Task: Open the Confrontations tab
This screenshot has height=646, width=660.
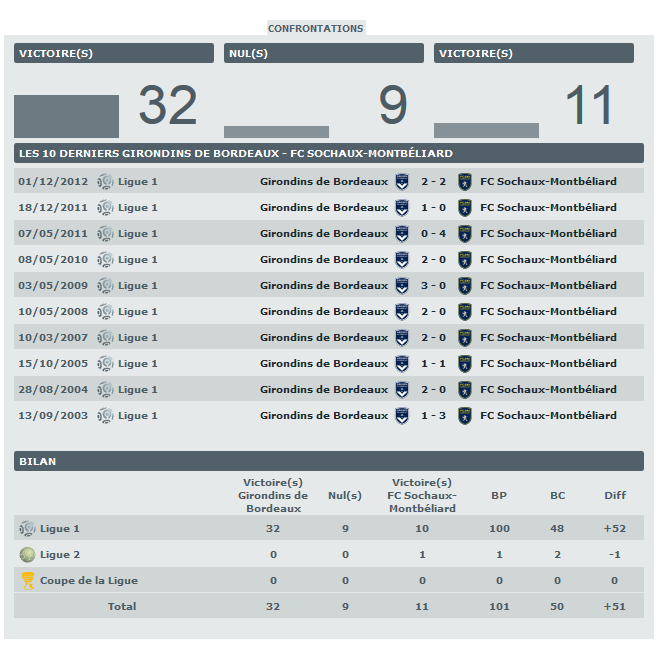Action: (316, 28)
